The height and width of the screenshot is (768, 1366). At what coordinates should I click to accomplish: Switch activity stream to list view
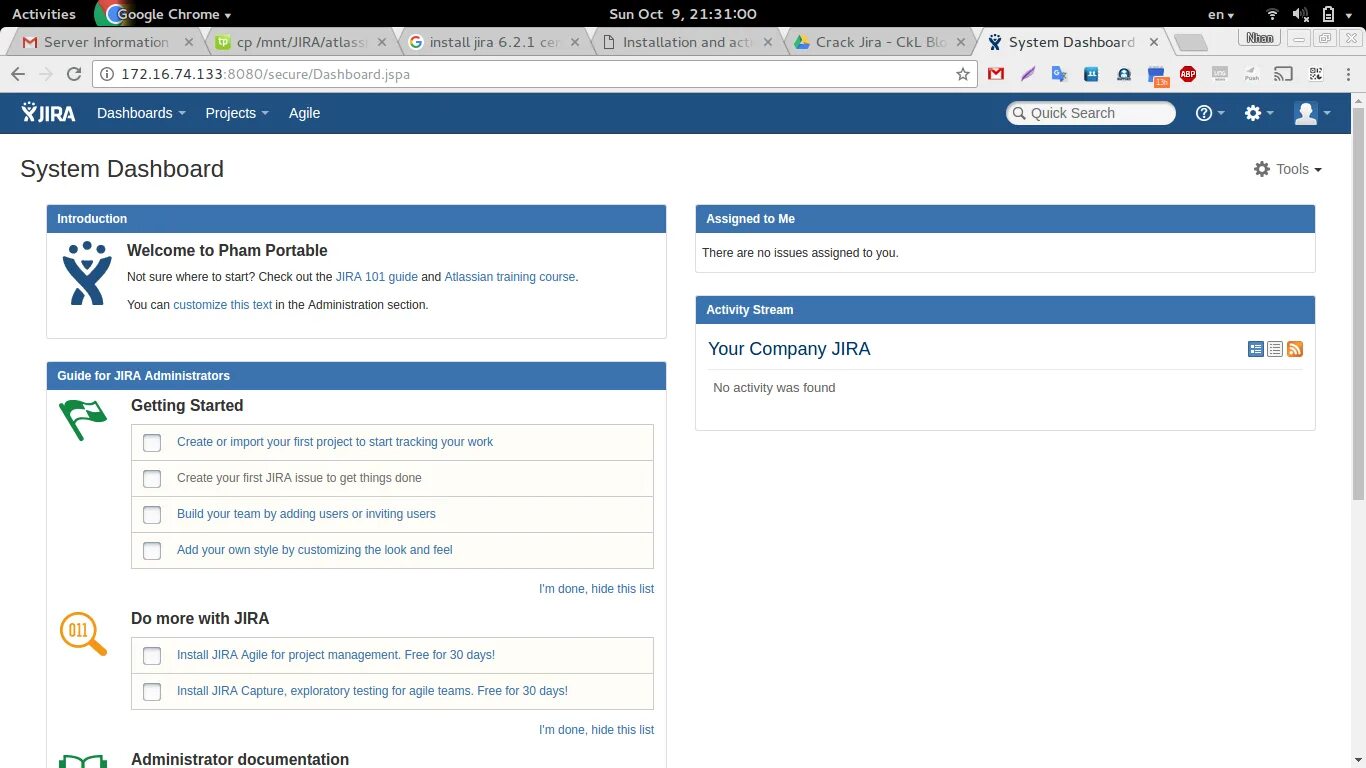tap(1275, 349)
